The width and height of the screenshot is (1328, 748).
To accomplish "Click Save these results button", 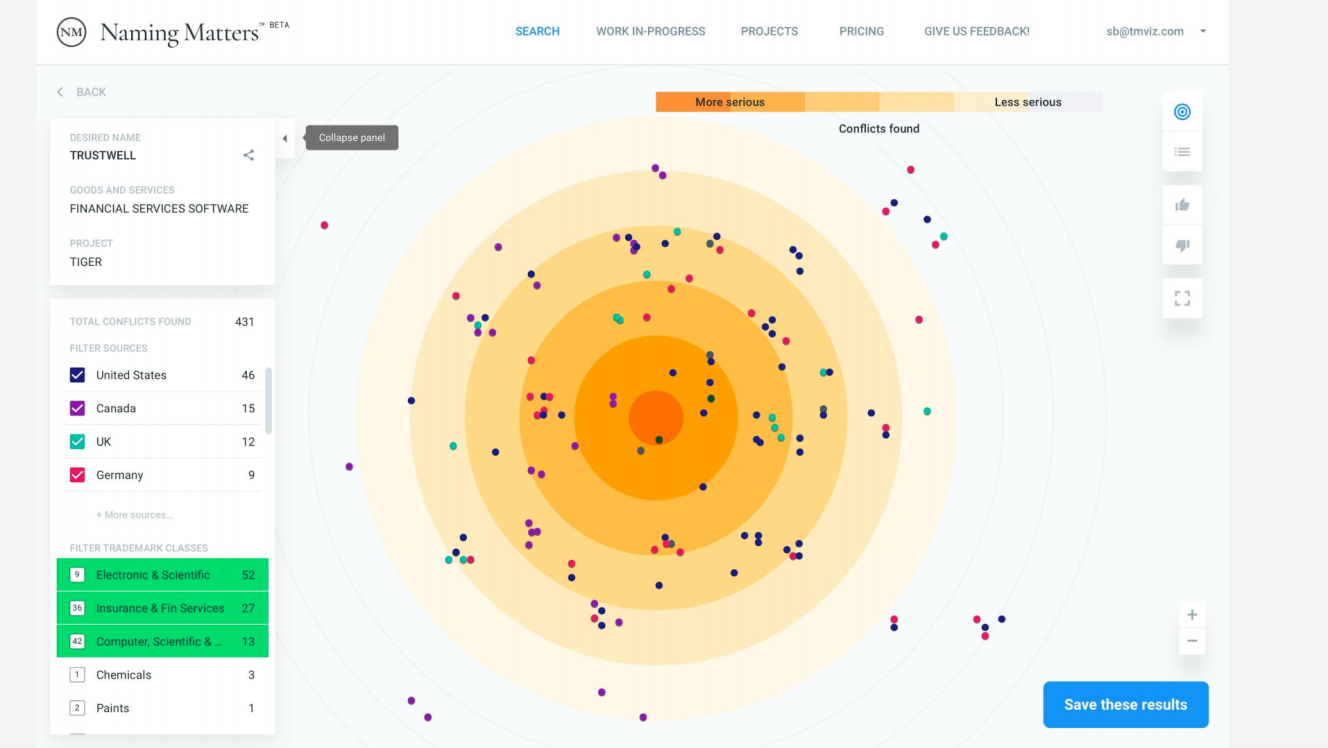I will (1126, 705).
